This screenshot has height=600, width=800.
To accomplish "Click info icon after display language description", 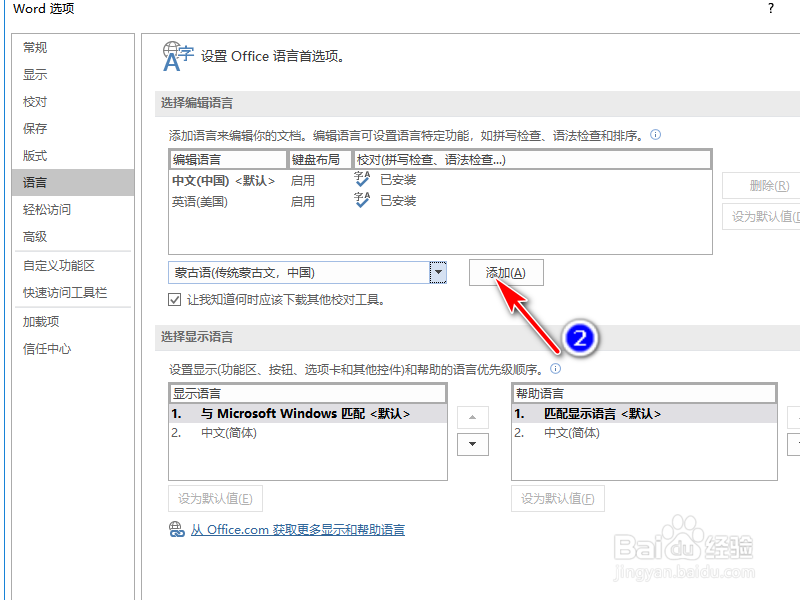I will tap(556, 368).
